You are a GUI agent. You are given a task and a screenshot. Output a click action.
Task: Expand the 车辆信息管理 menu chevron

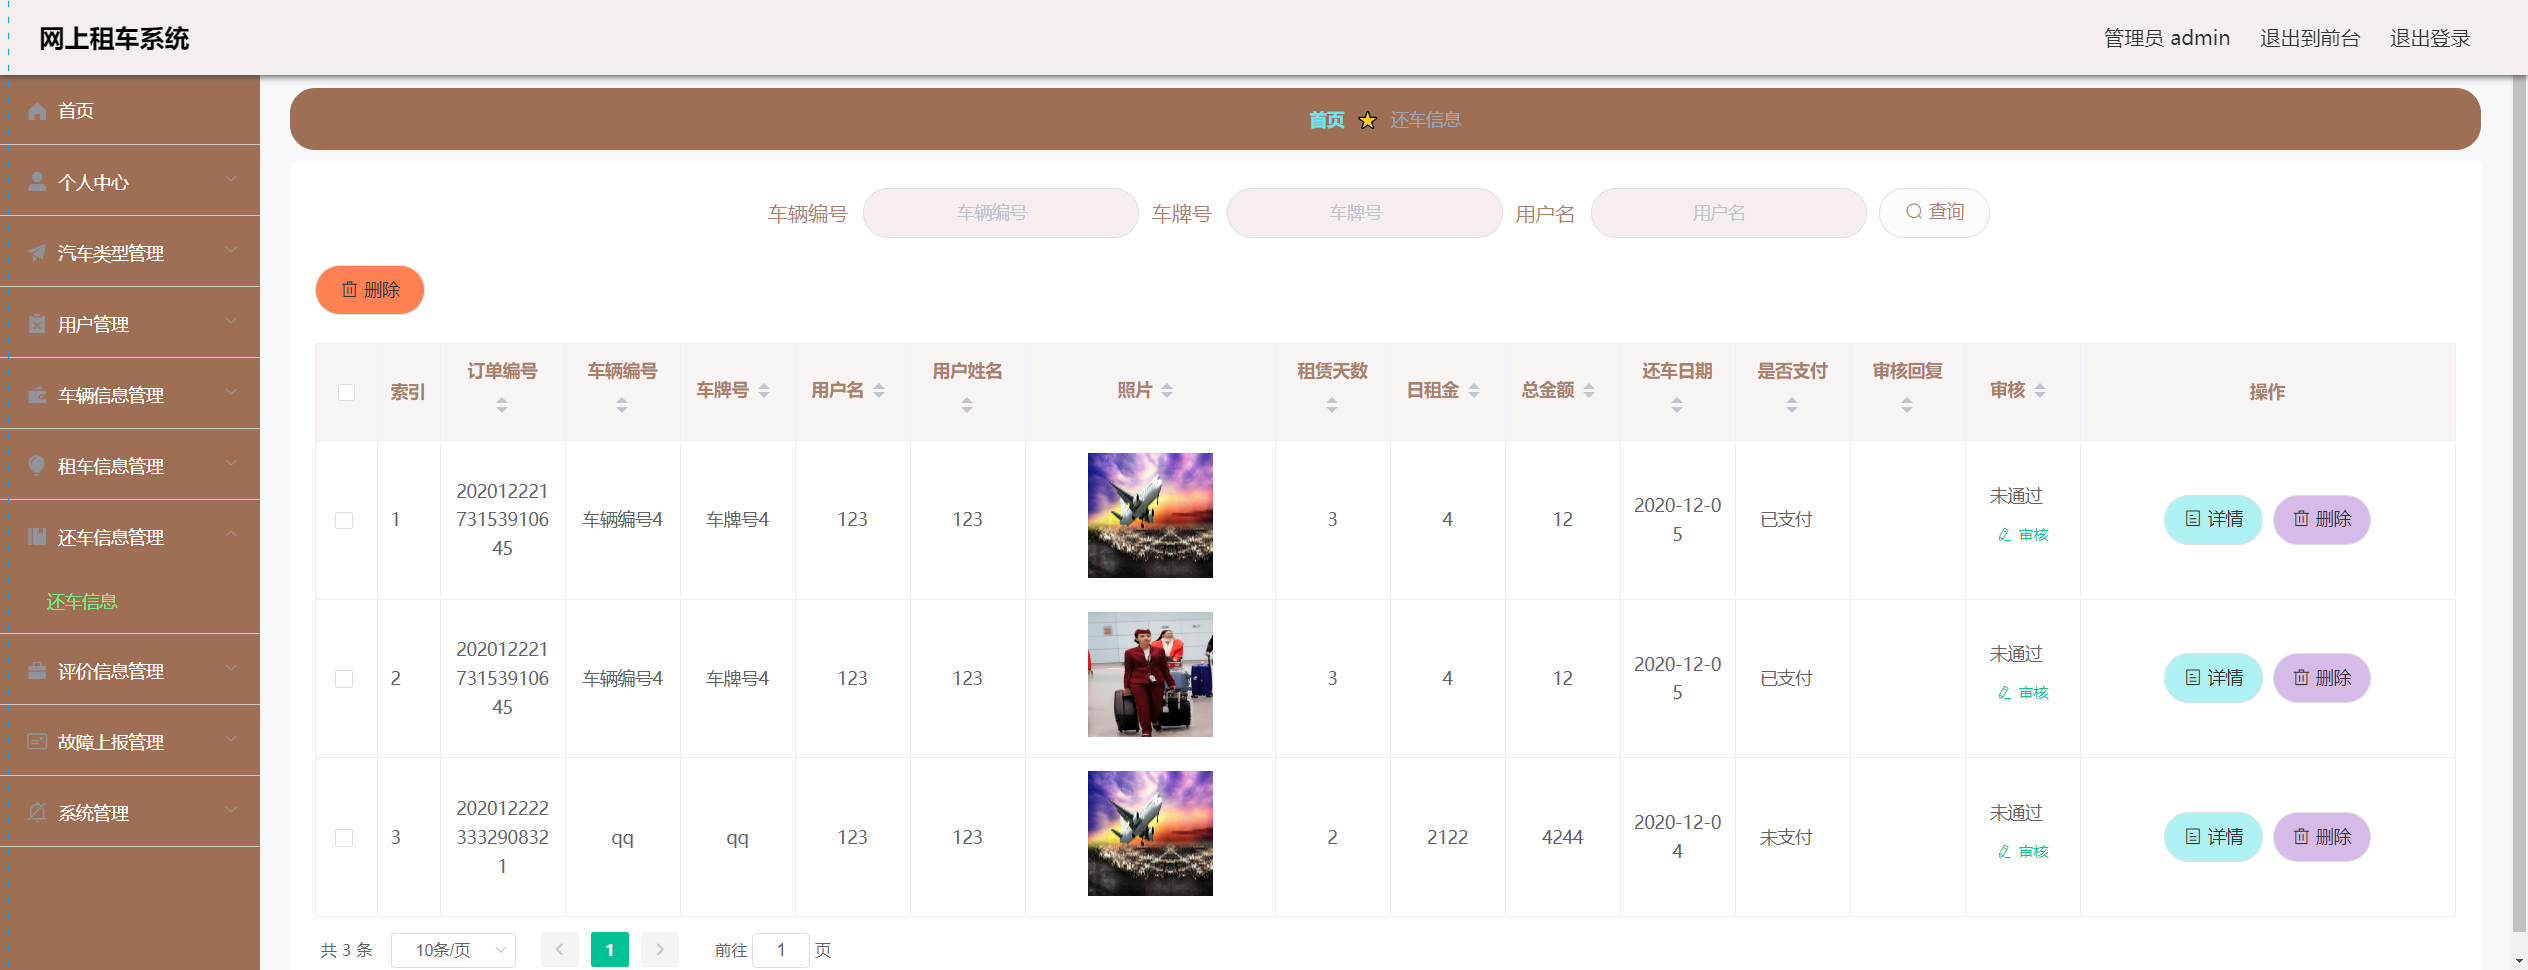[231, 392]
